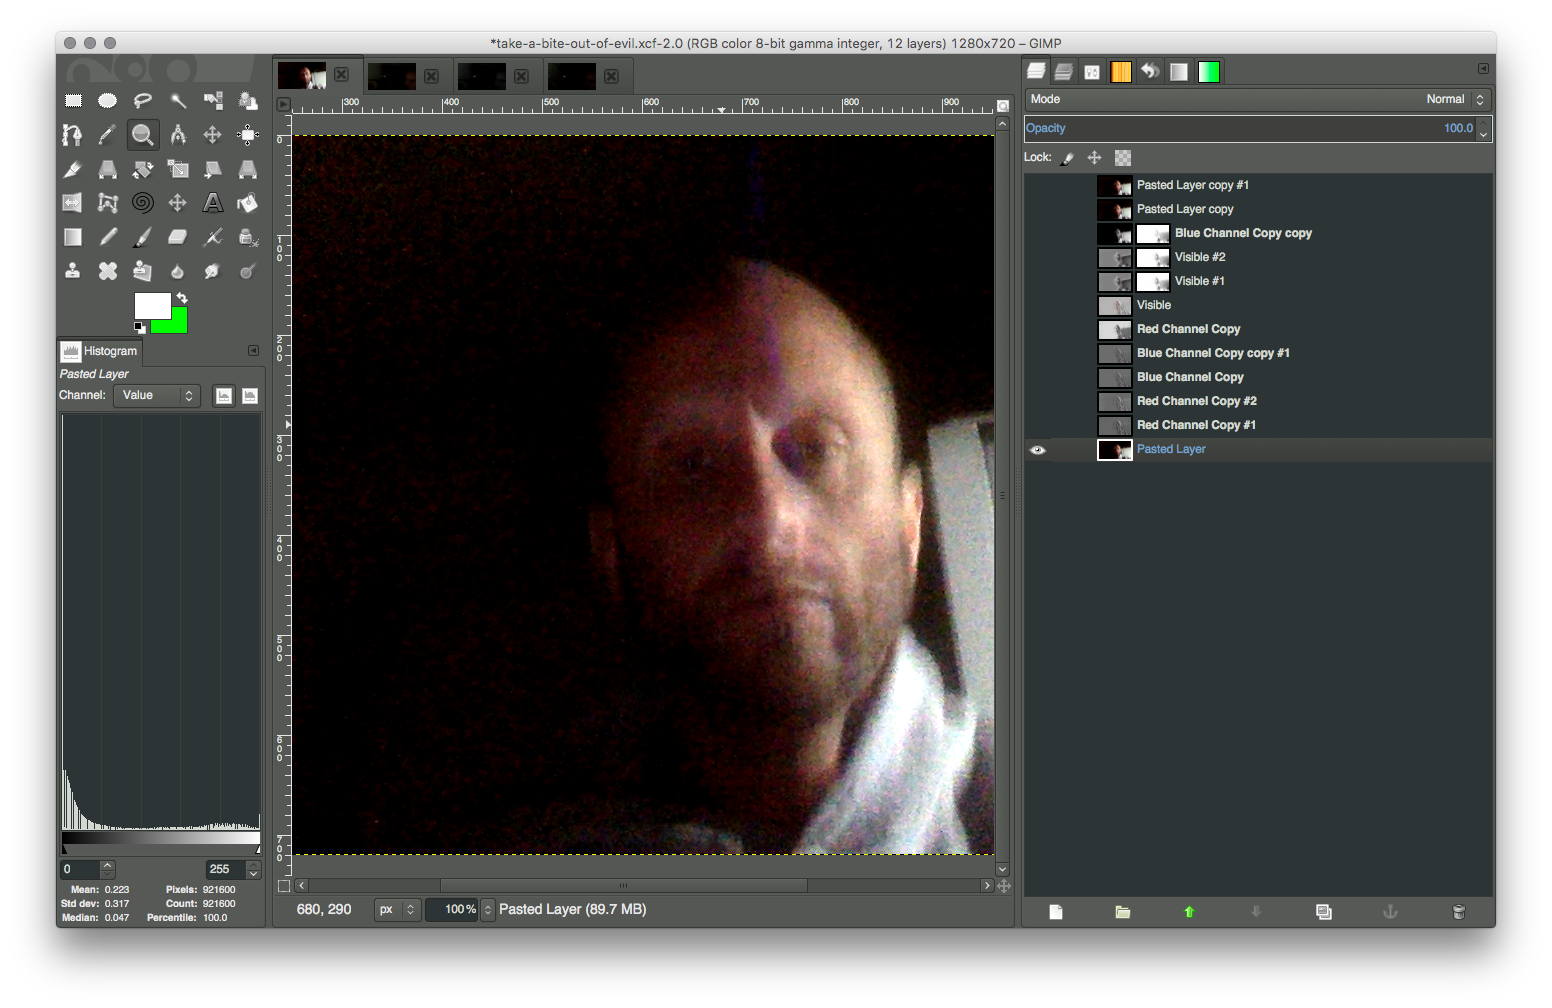
Task: Reset colors to black and white
Action: tap(140, 327)
